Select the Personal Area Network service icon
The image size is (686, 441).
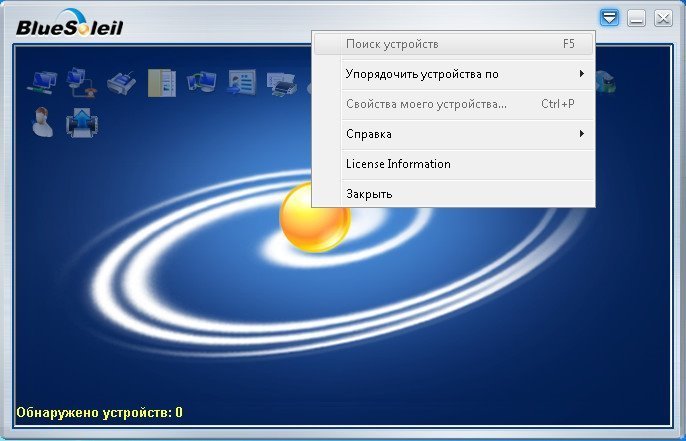point(42,82)
